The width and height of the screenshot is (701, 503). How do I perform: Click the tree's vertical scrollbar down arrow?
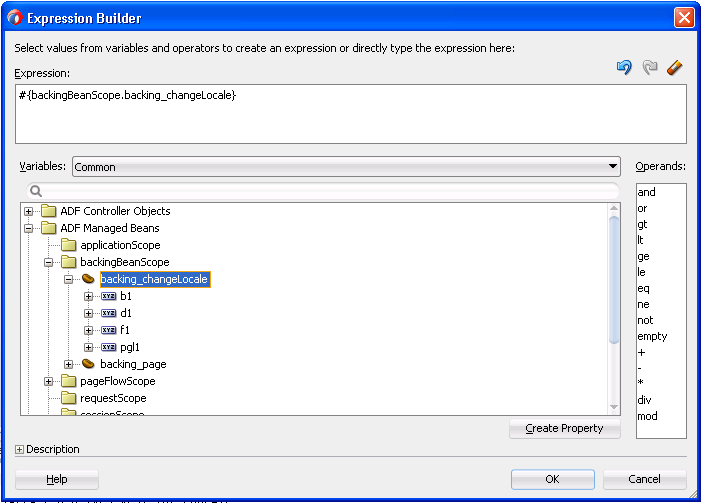614,407
